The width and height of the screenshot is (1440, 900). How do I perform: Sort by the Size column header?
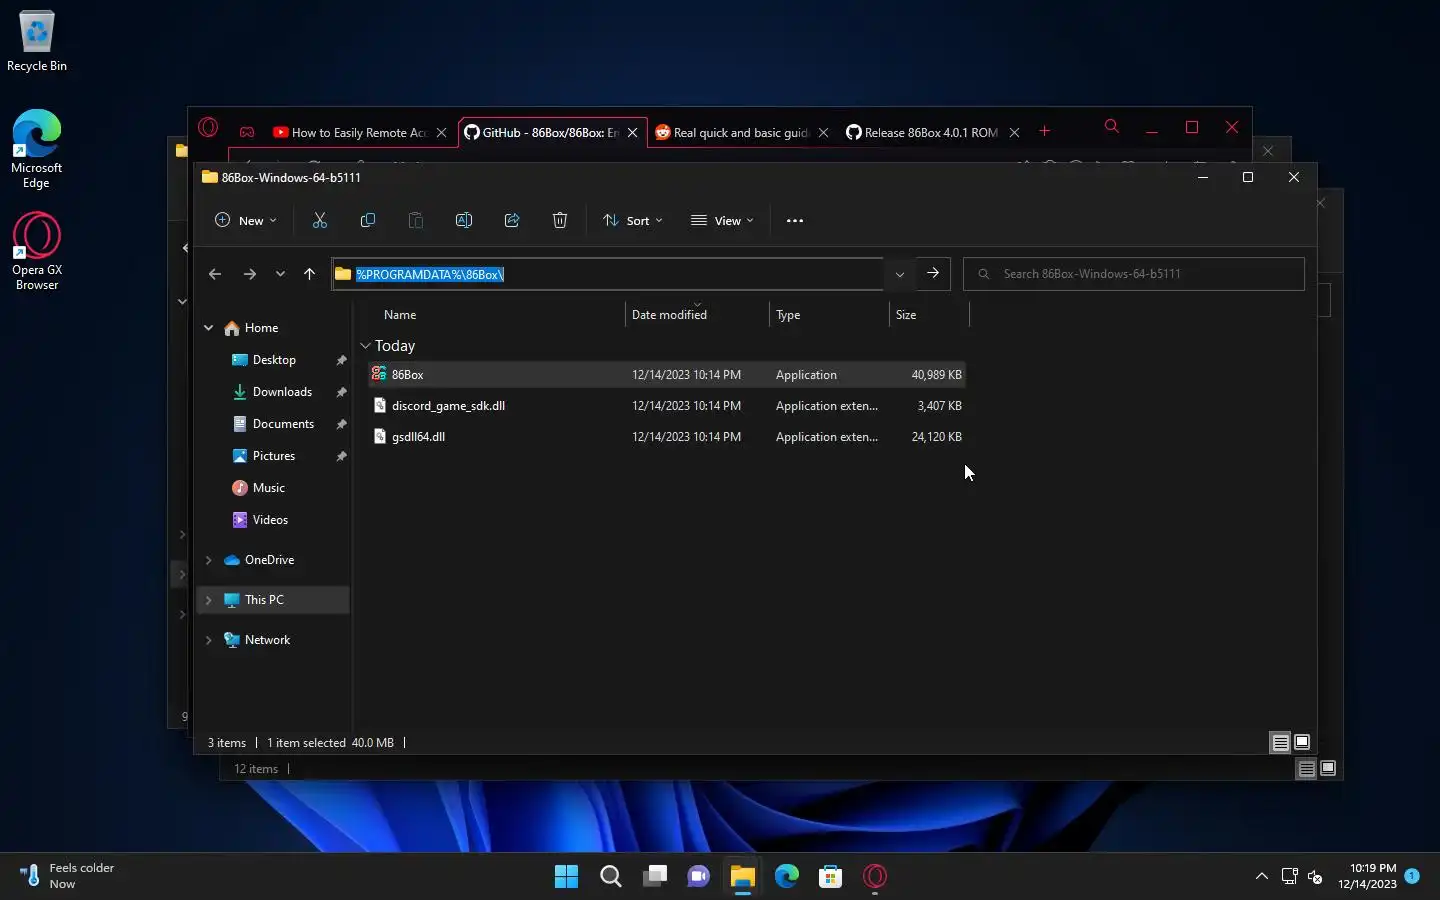pyautogui.click(x=906, y=315)
